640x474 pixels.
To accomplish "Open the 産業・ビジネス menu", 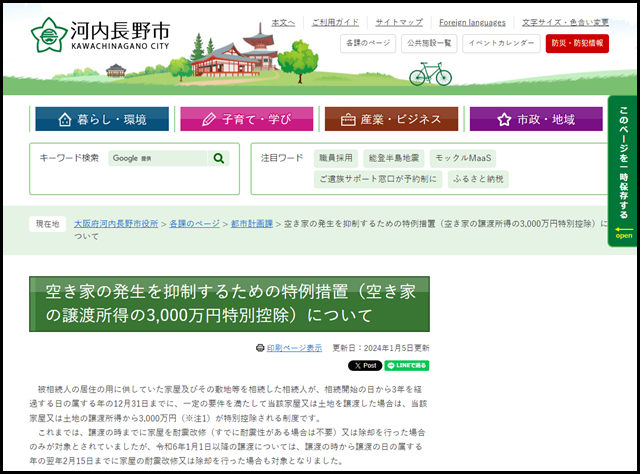I will 391,119.
